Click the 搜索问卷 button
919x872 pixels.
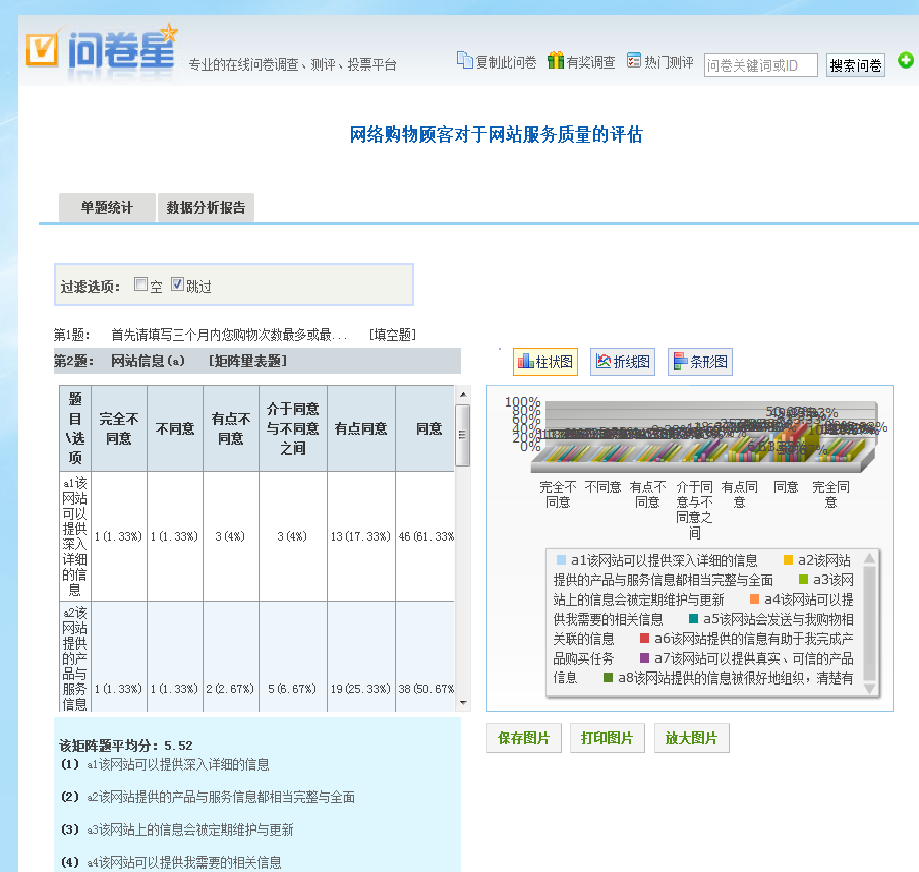(855, 65)
